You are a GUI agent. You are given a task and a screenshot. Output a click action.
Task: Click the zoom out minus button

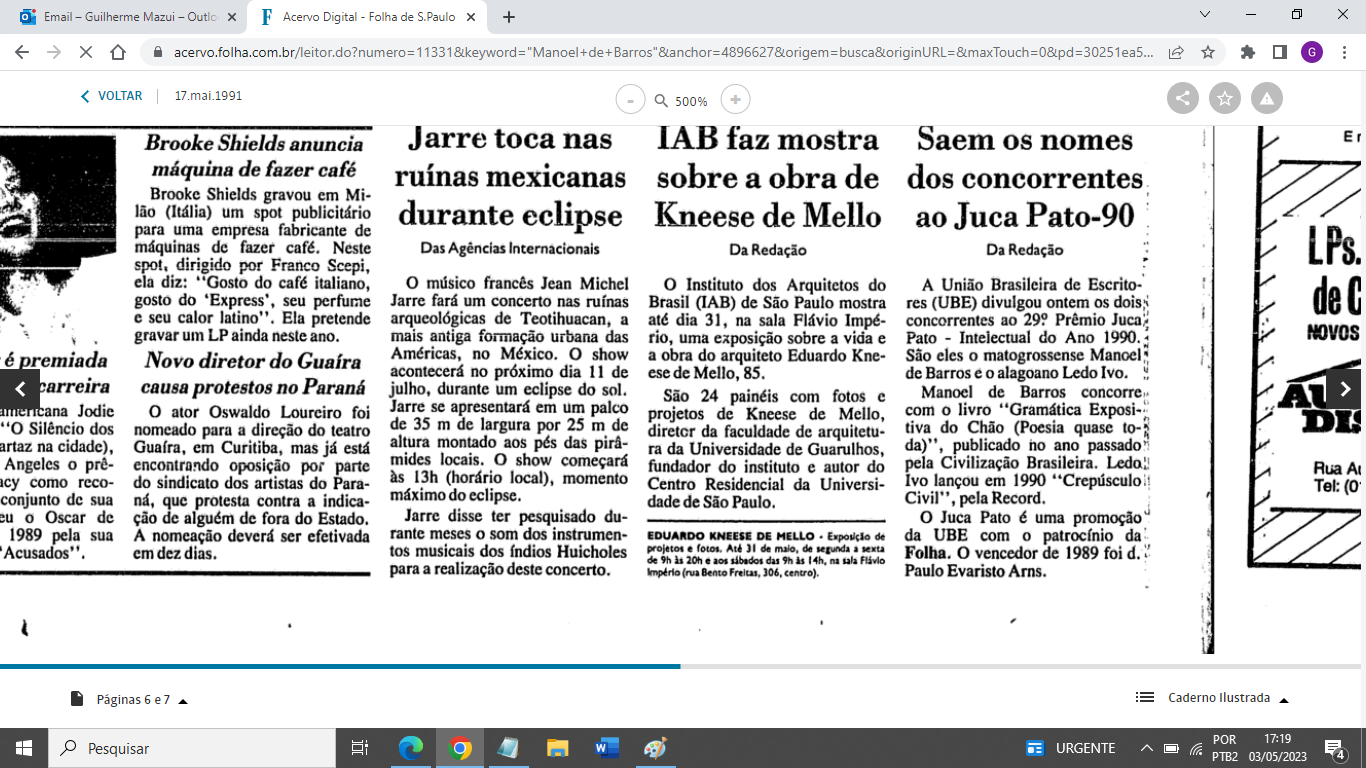point(630,100)
